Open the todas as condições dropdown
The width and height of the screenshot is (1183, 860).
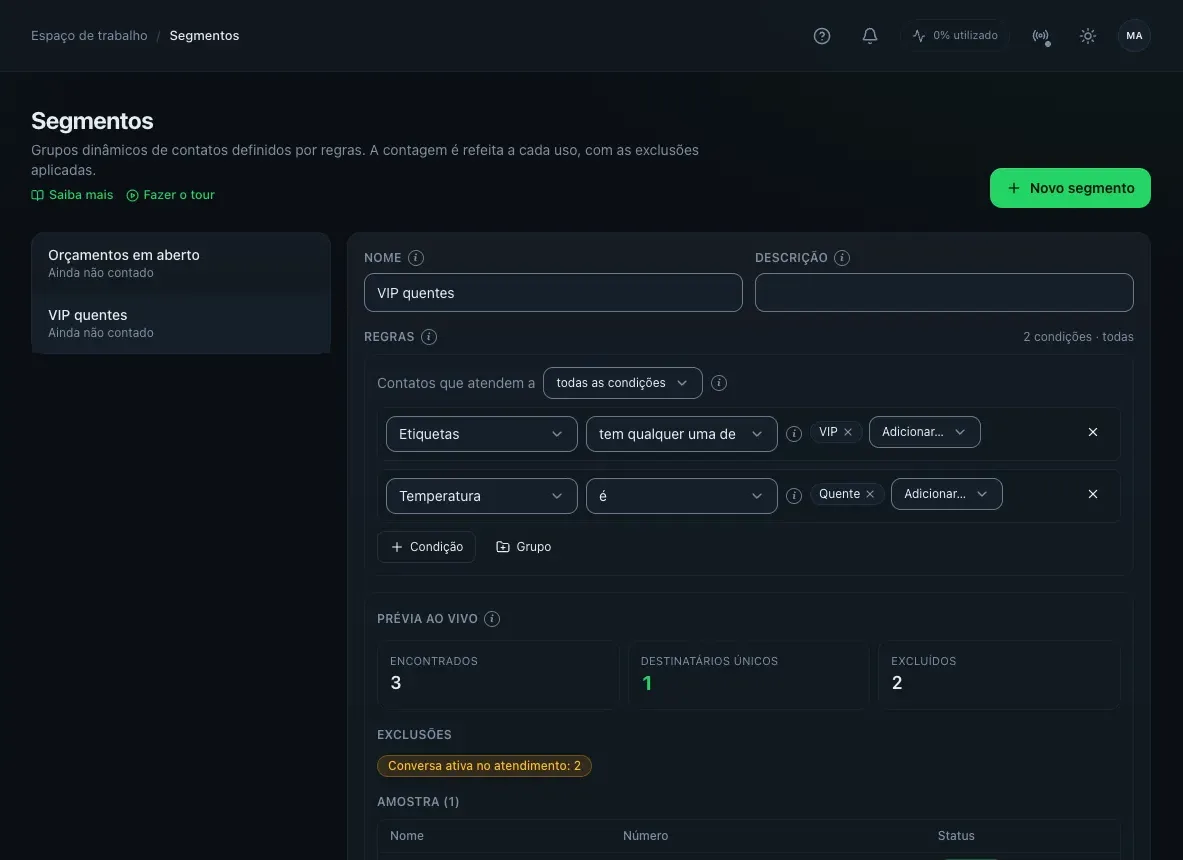(622, 383)
